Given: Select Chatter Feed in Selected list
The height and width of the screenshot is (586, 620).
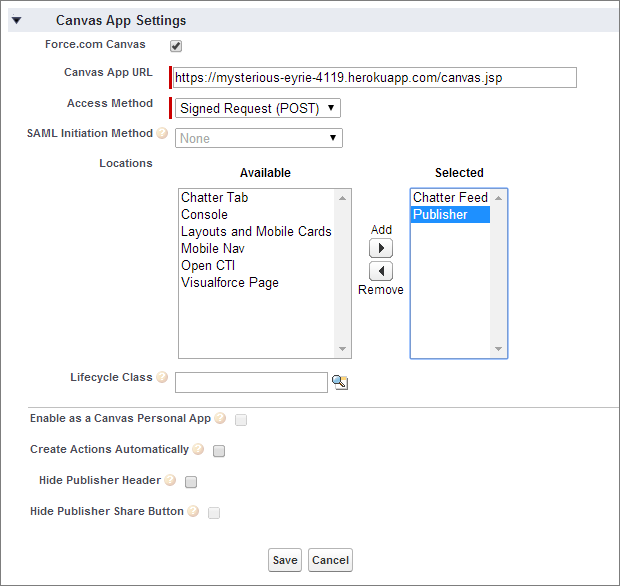Looking at the screenshot, I should [450, 197].
